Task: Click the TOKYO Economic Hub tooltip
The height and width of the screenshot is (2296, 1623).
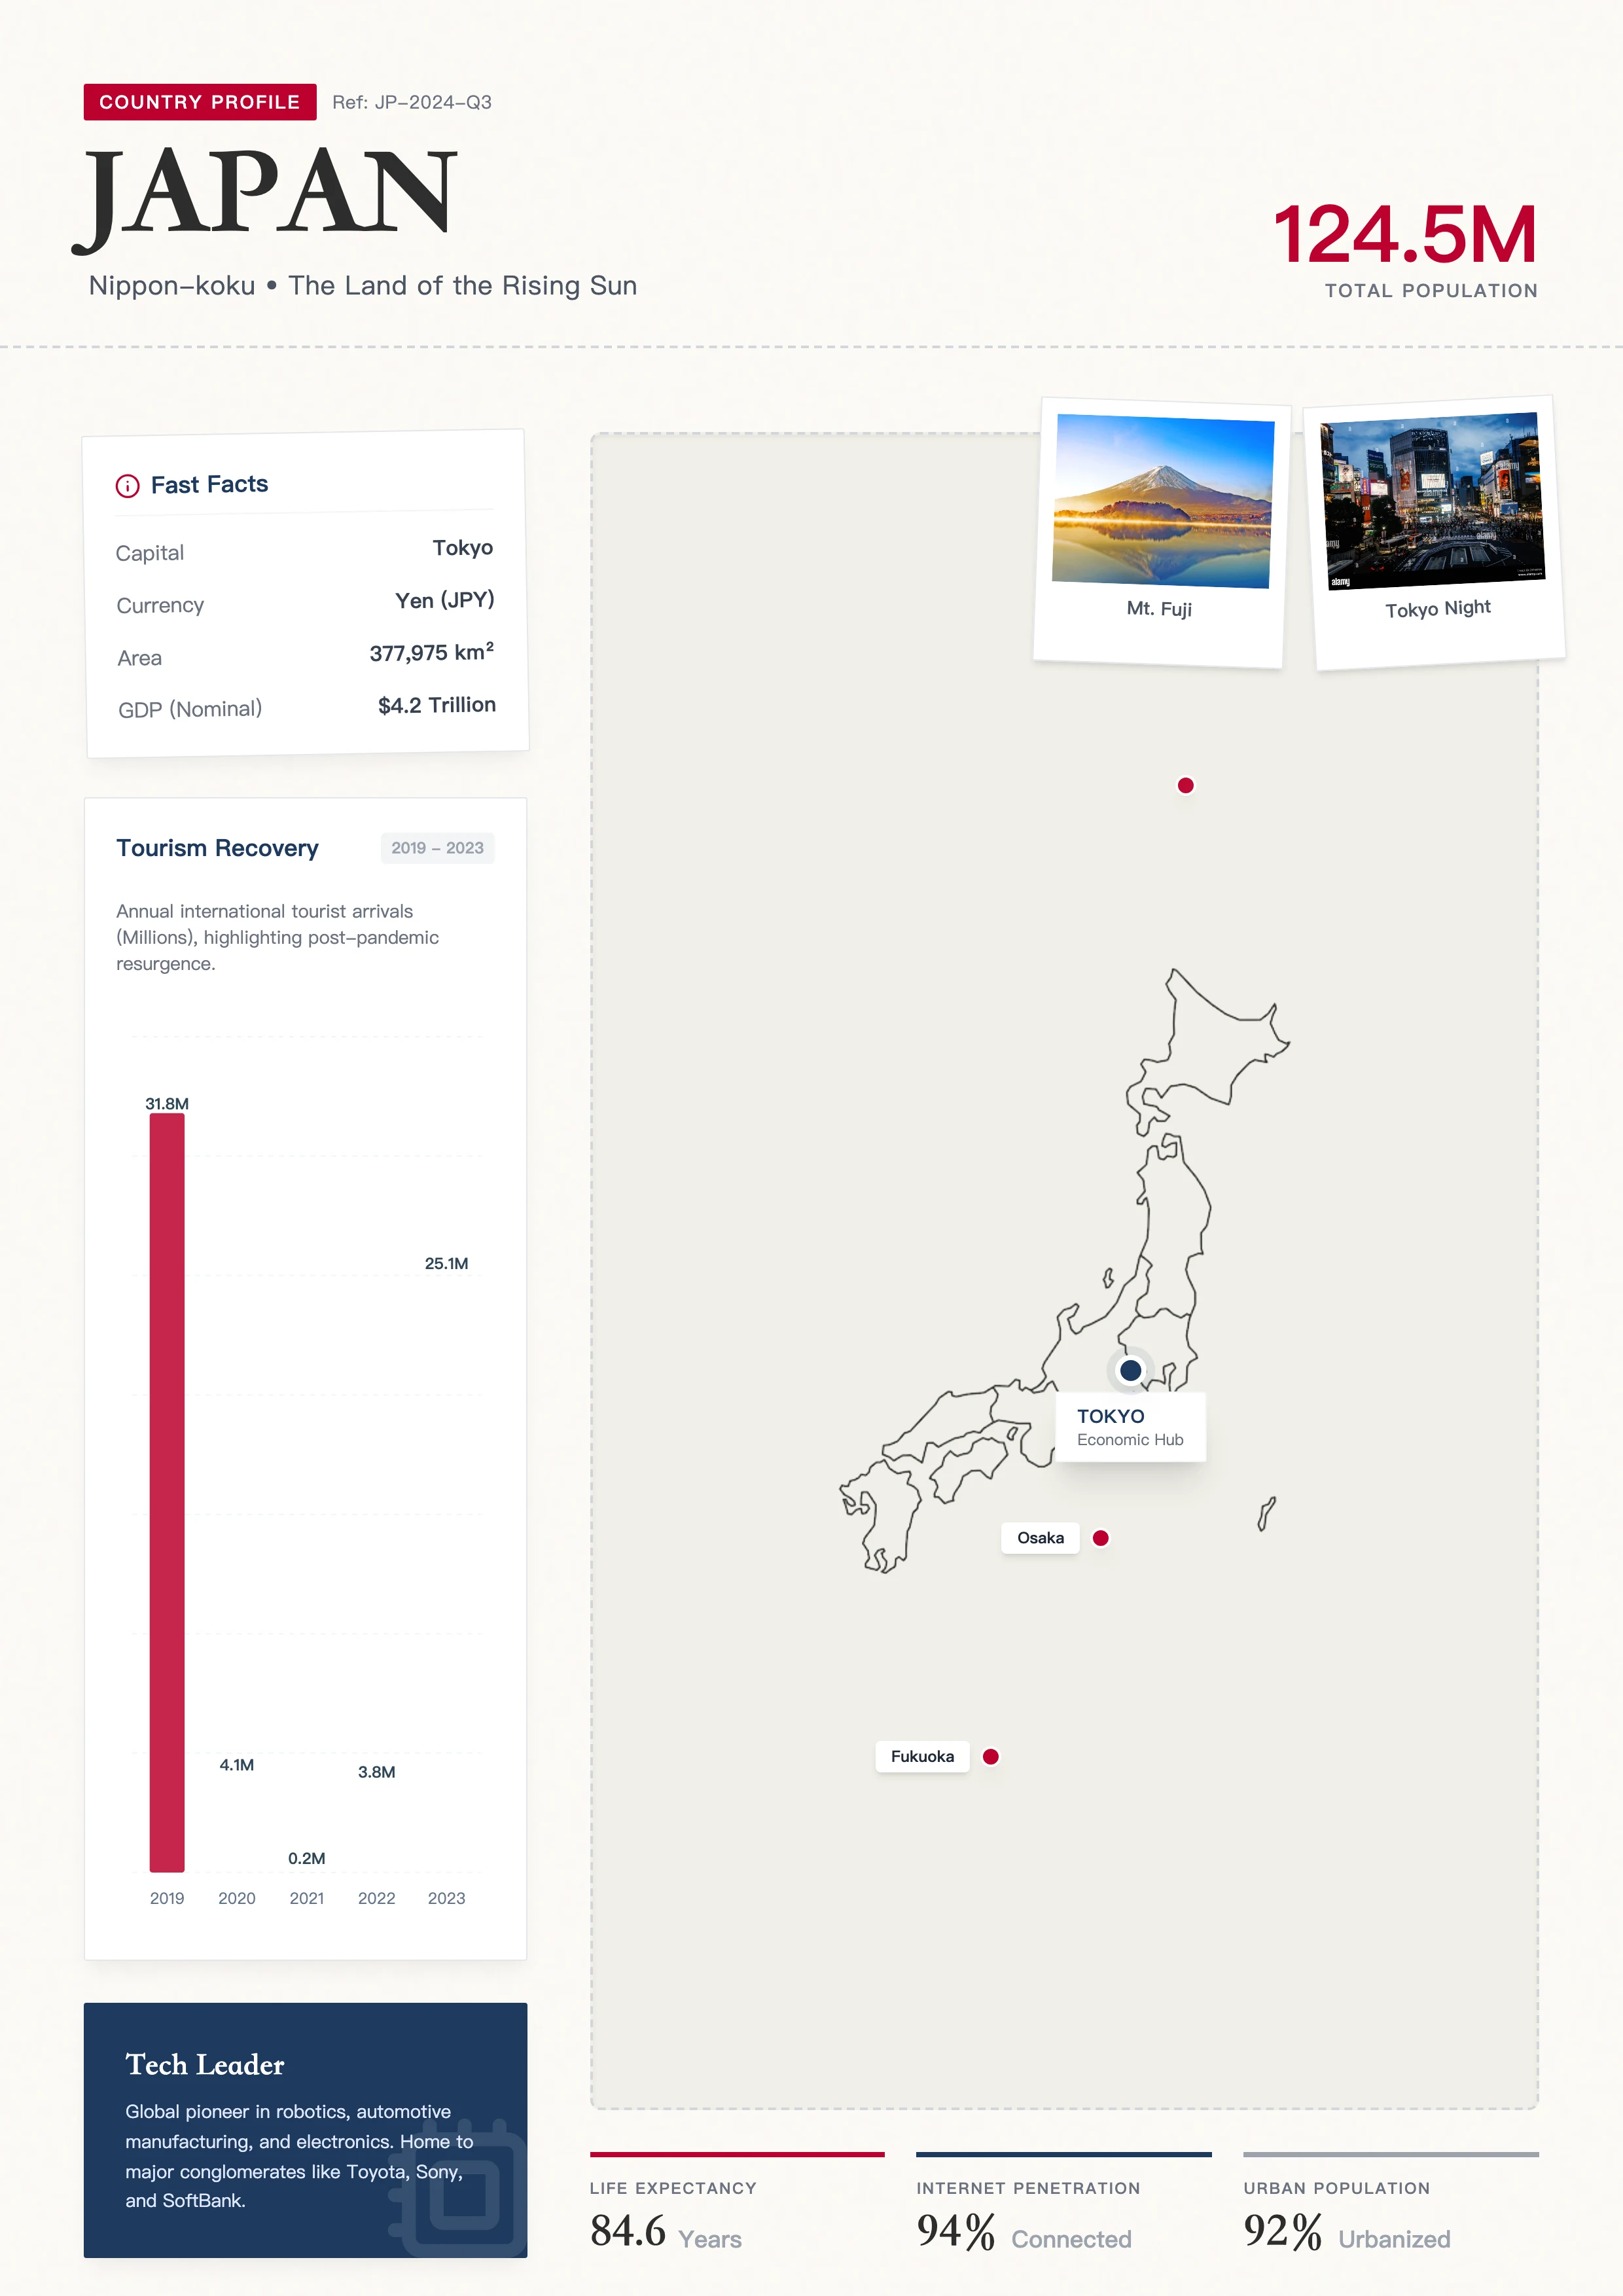Action: pyautogui.click(x=1130, y=1427)
